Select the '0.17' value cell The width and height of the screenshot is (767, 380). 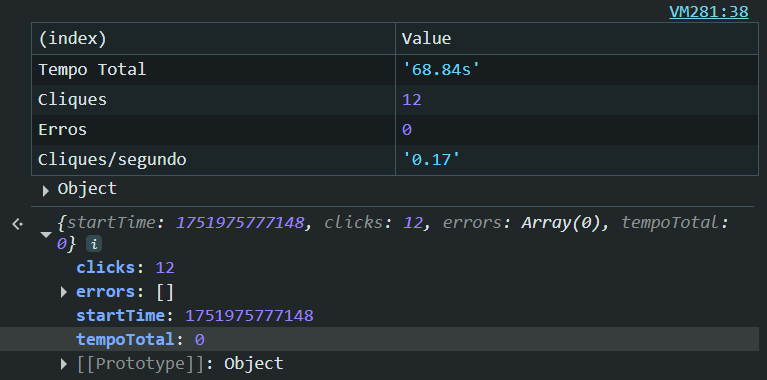click(576, 160)
